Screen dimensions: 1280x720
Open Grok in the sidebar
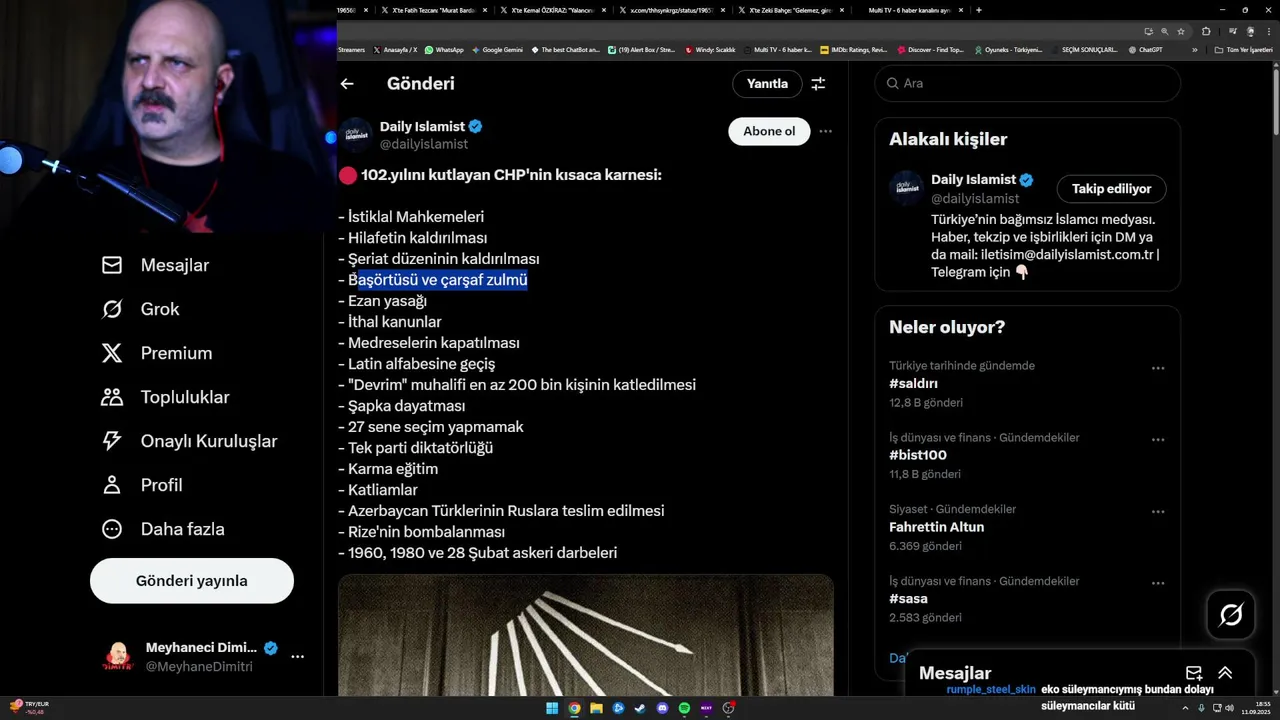click(x=141, y=309)
